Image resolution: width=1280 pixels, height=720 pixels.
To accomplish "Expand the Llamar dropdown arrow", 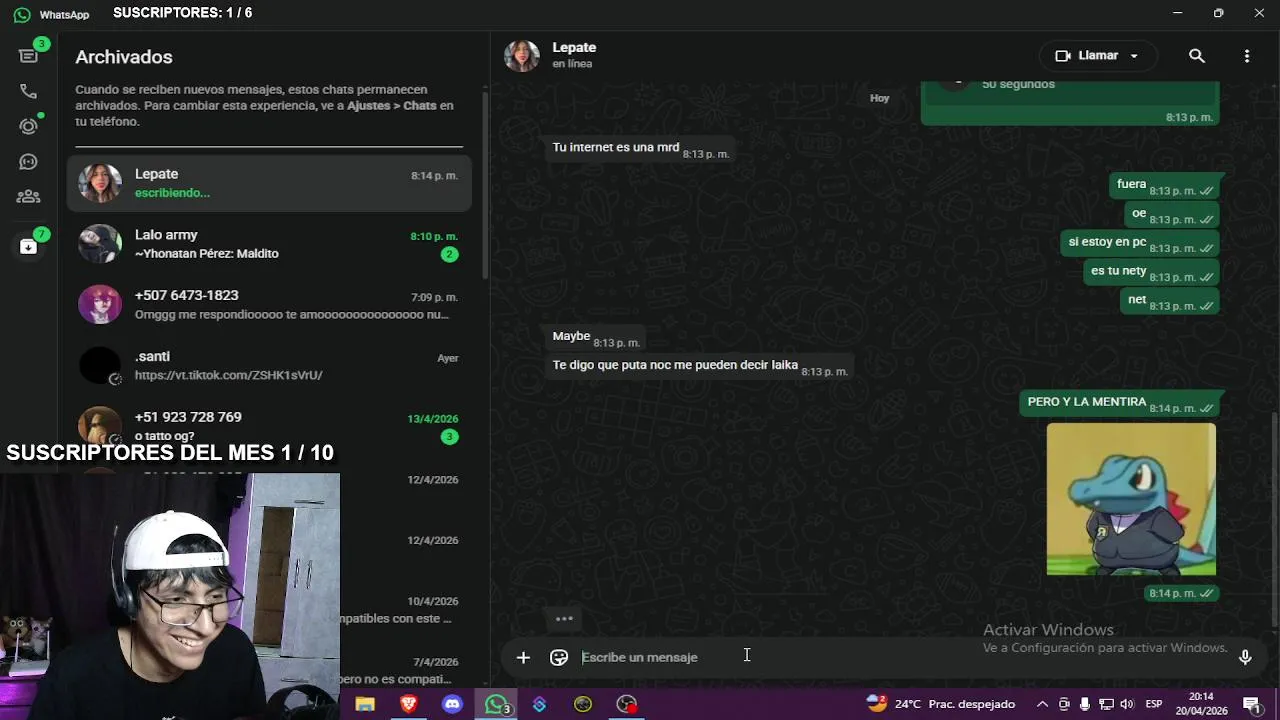I will (1134, 56).
